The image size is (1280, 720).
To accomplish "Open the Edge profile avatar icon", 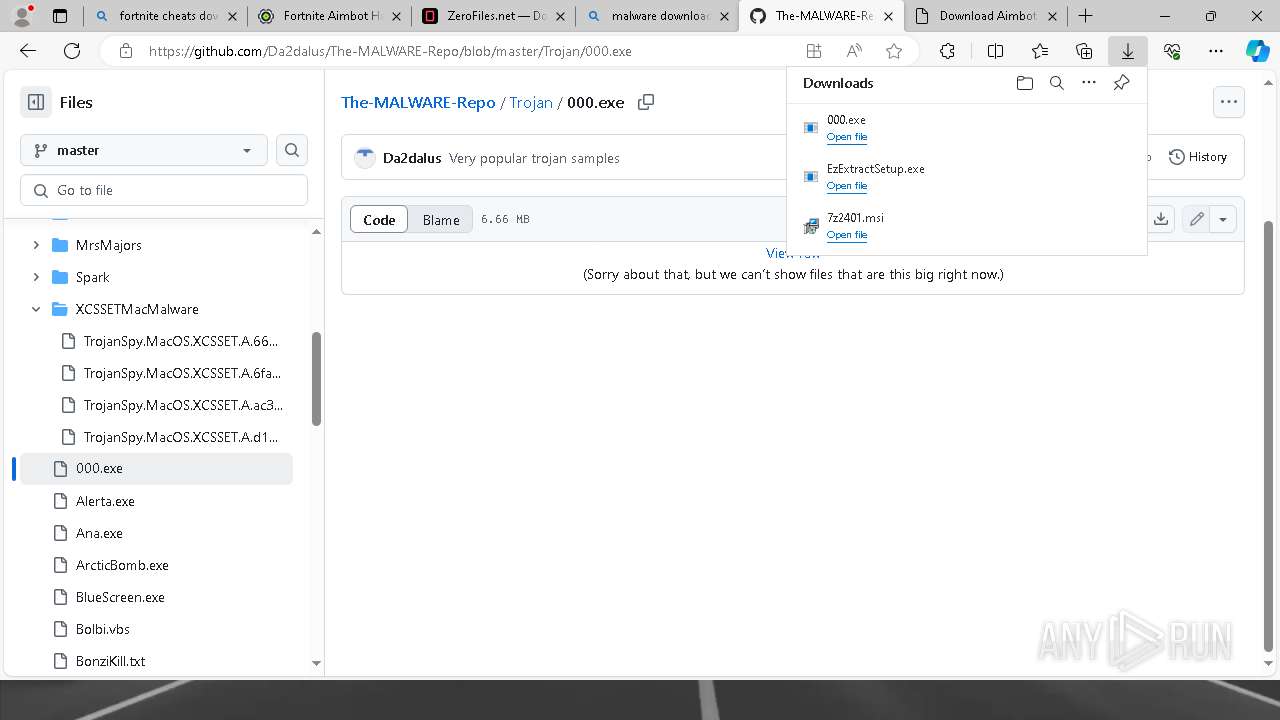I will point(22,15).
